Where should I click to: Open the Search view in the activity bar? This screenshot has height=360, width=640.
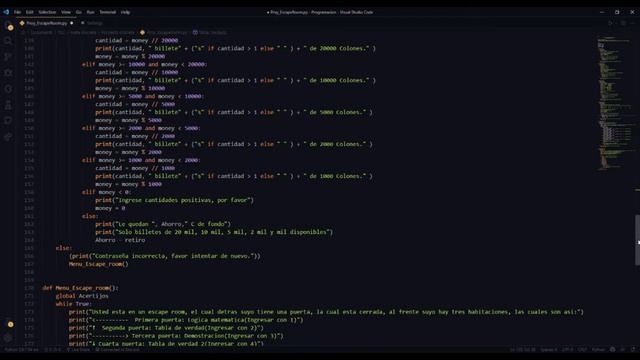pos(8,41)
